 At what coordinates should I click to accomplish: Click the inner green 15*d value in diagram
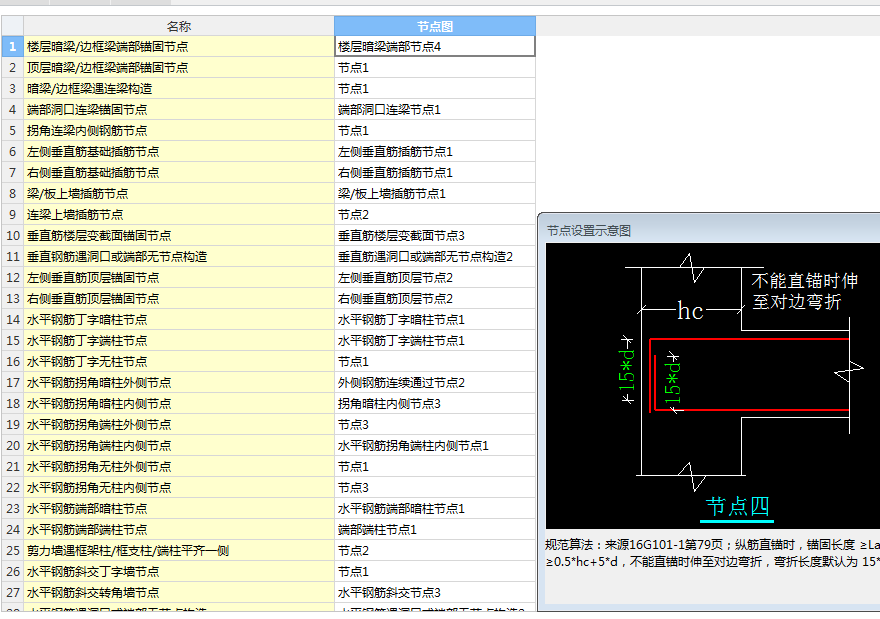pos(672,383)
